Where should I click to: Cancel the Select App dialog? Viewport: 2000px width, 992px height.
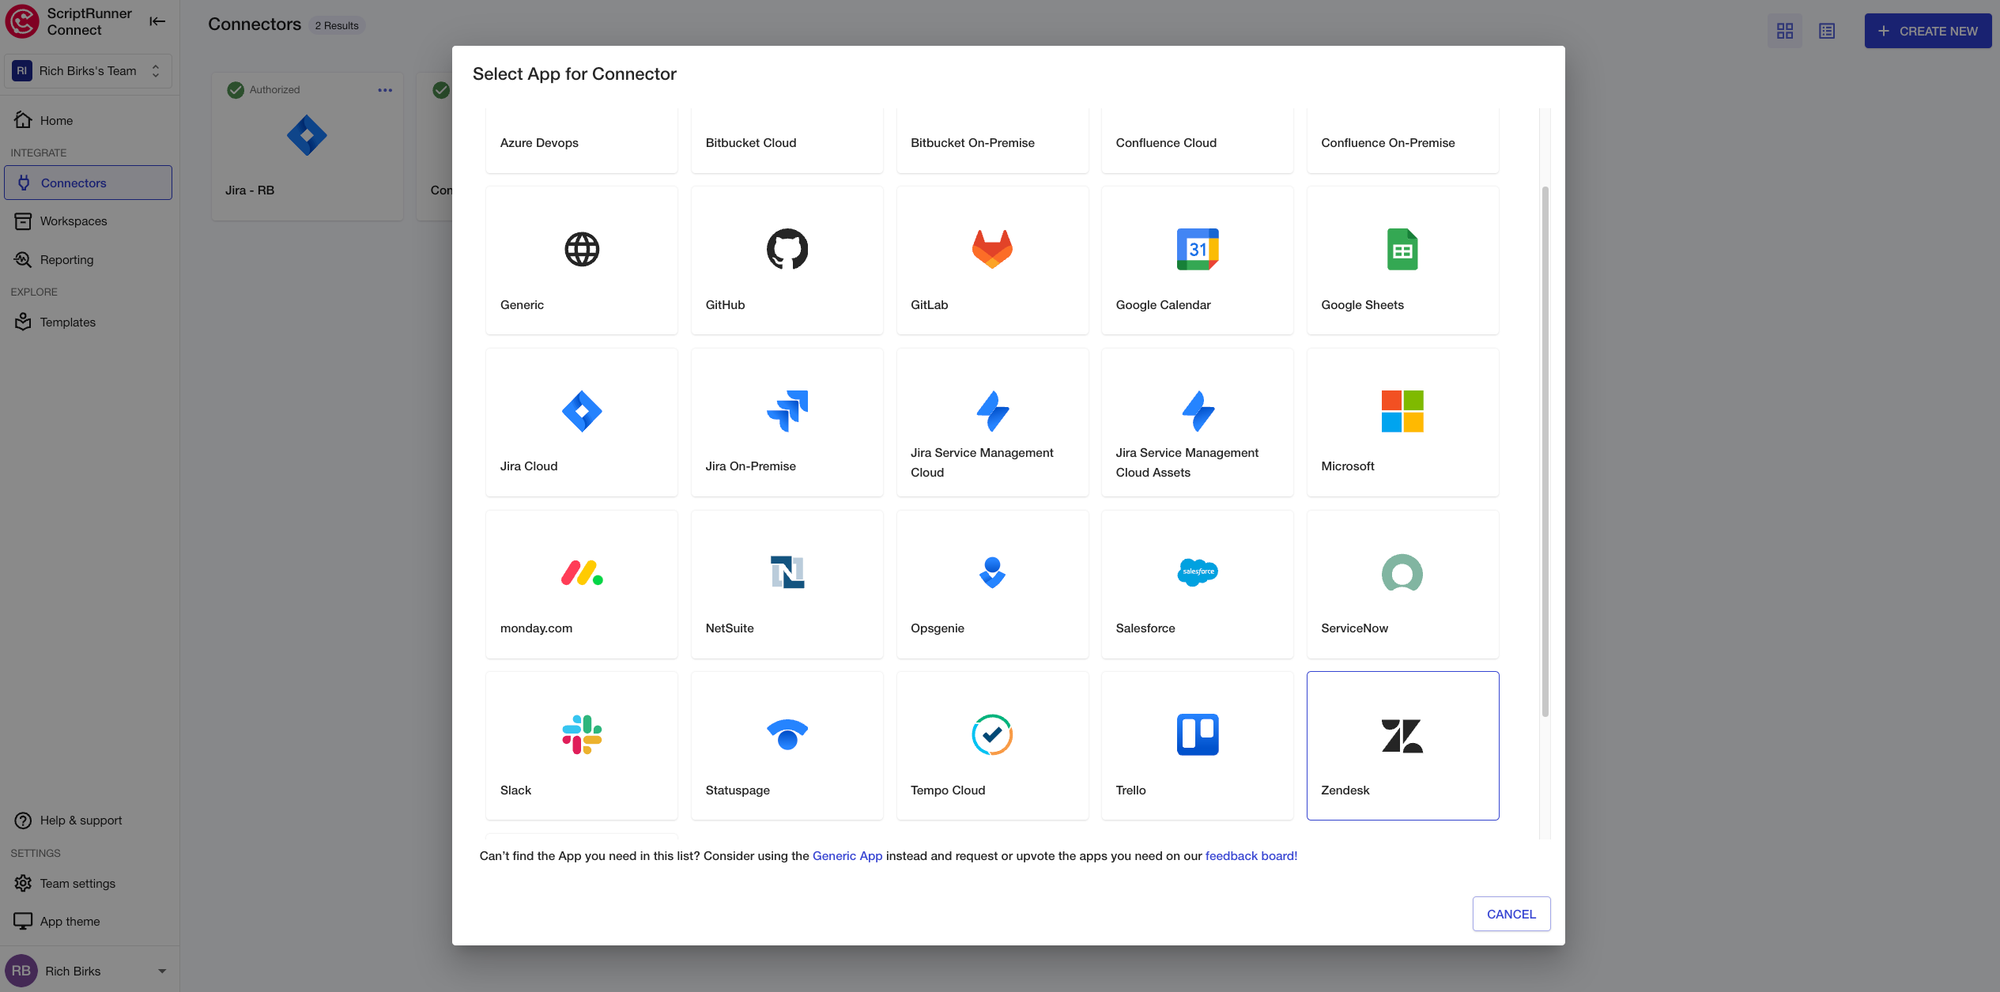point(1511,914)
